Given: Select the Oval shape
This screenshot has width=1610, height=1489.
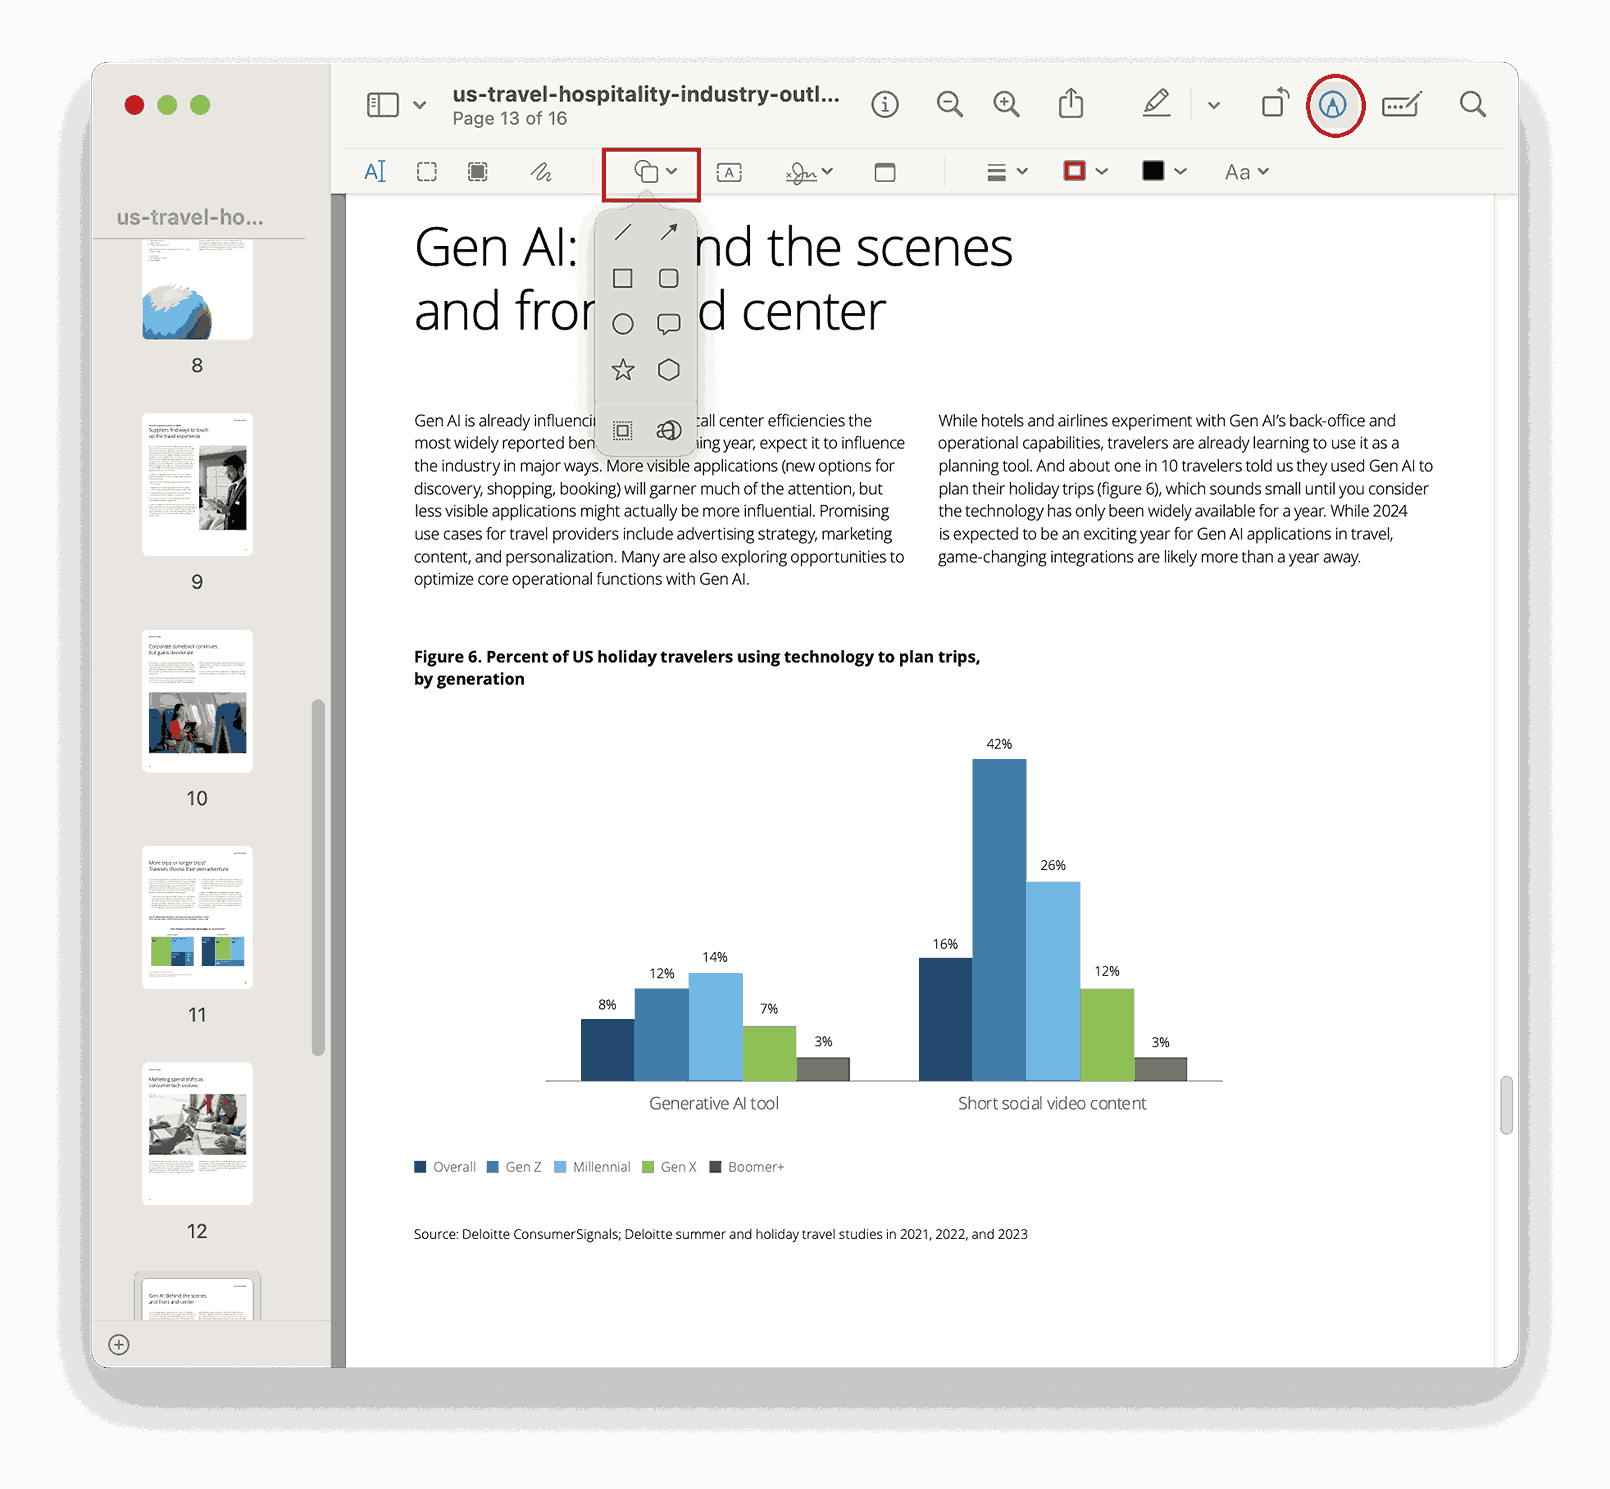Looking at the screenshot, I should [x=622, y=323].
